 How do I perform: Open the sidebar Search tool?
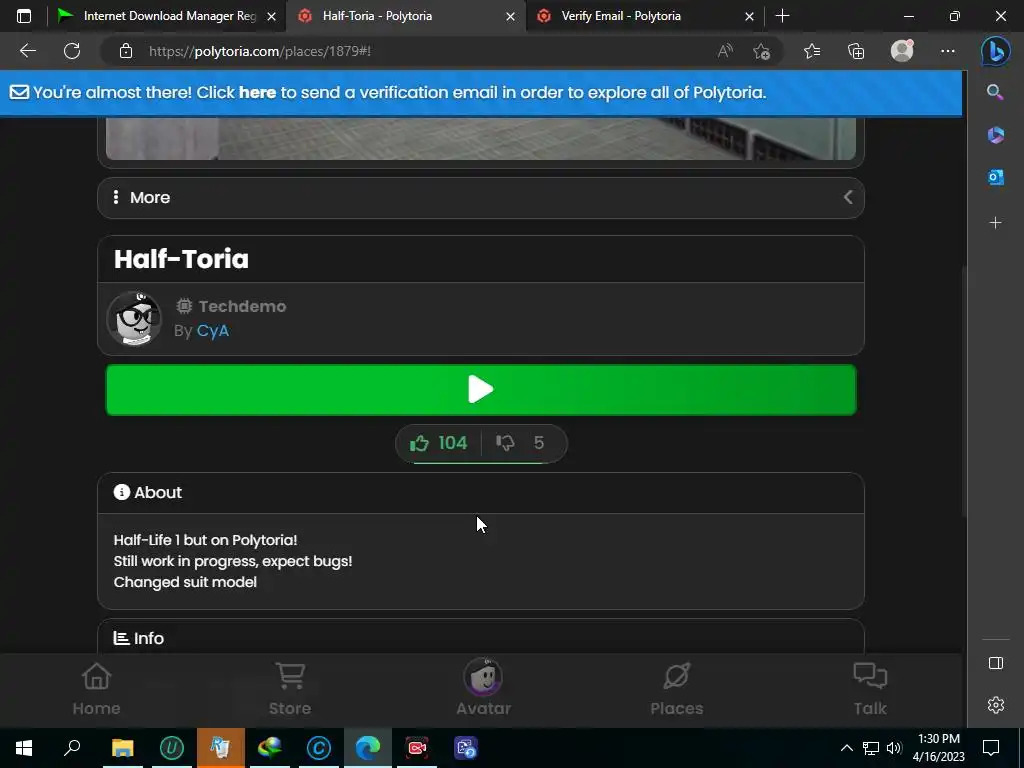pos(995,92)
